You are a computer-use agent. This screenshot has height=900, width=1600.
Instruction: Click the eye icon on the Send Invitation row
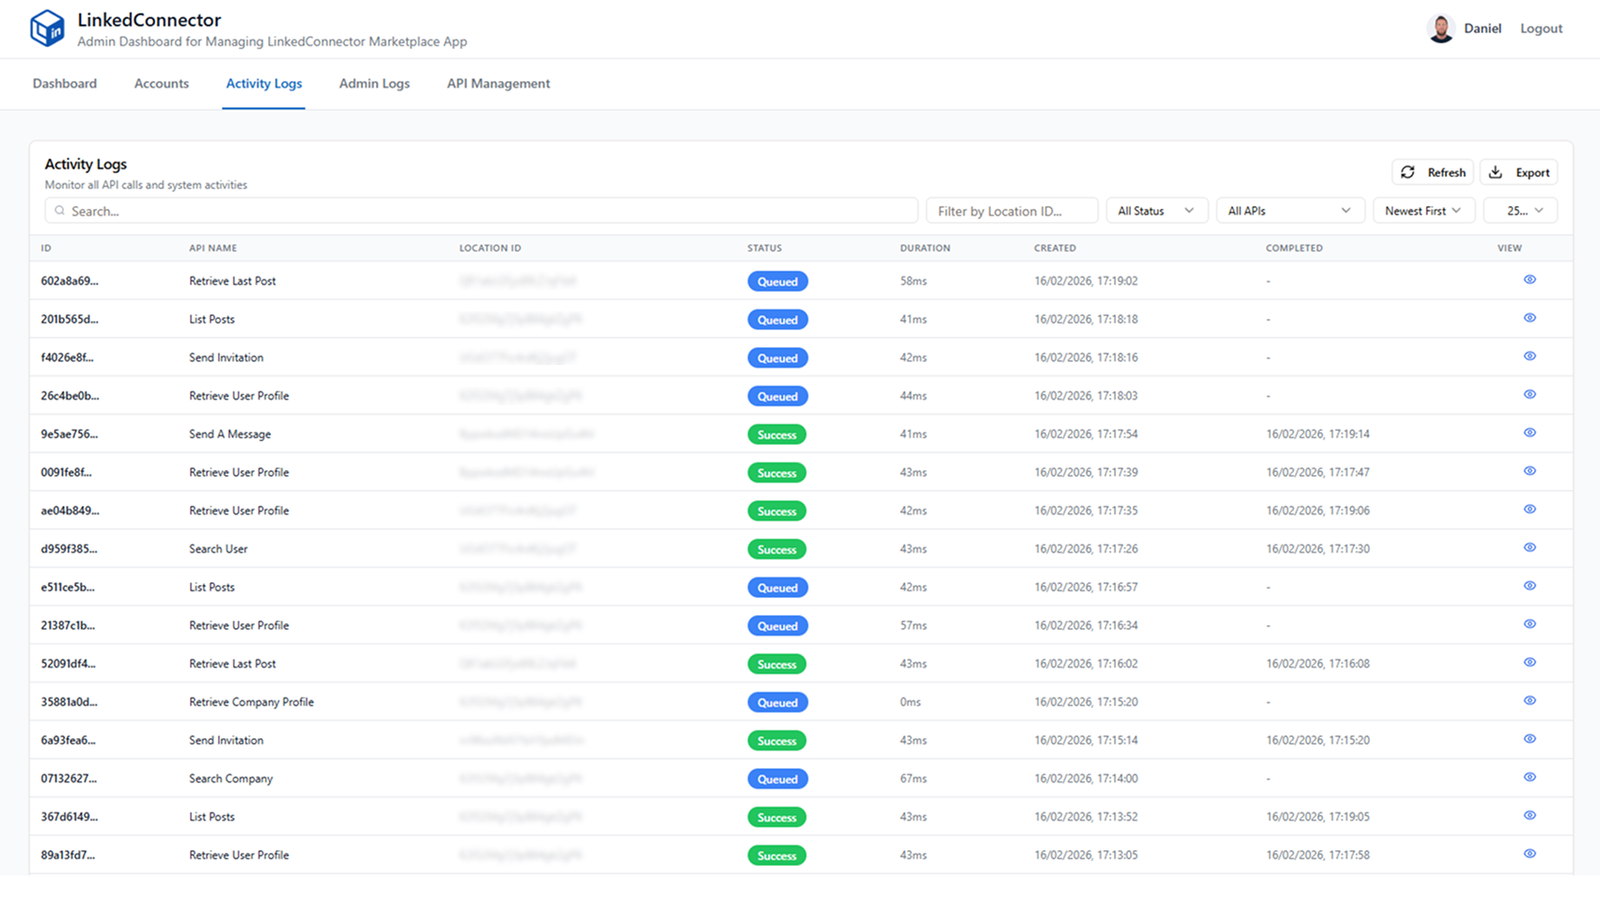pos(1530,356)
